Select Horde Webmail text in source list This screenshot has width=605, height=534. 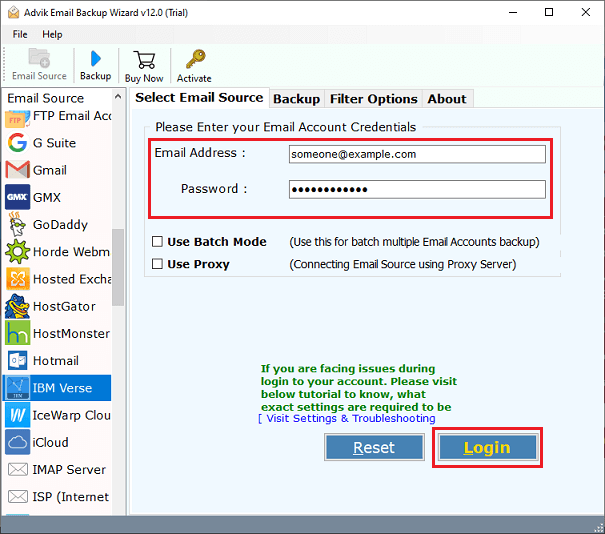(x=72, y=252)
